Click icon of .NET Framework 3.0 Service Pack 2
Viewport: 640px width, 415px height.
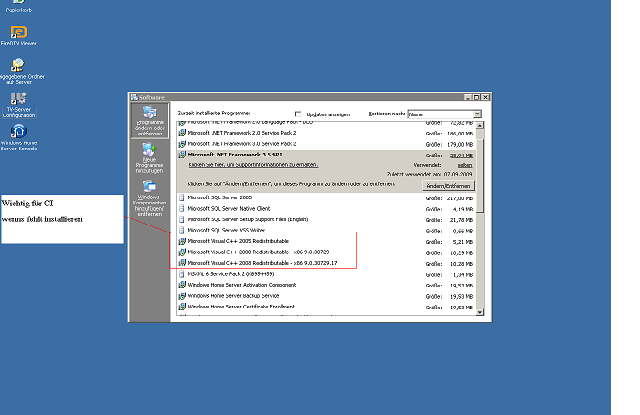[182, 144]
